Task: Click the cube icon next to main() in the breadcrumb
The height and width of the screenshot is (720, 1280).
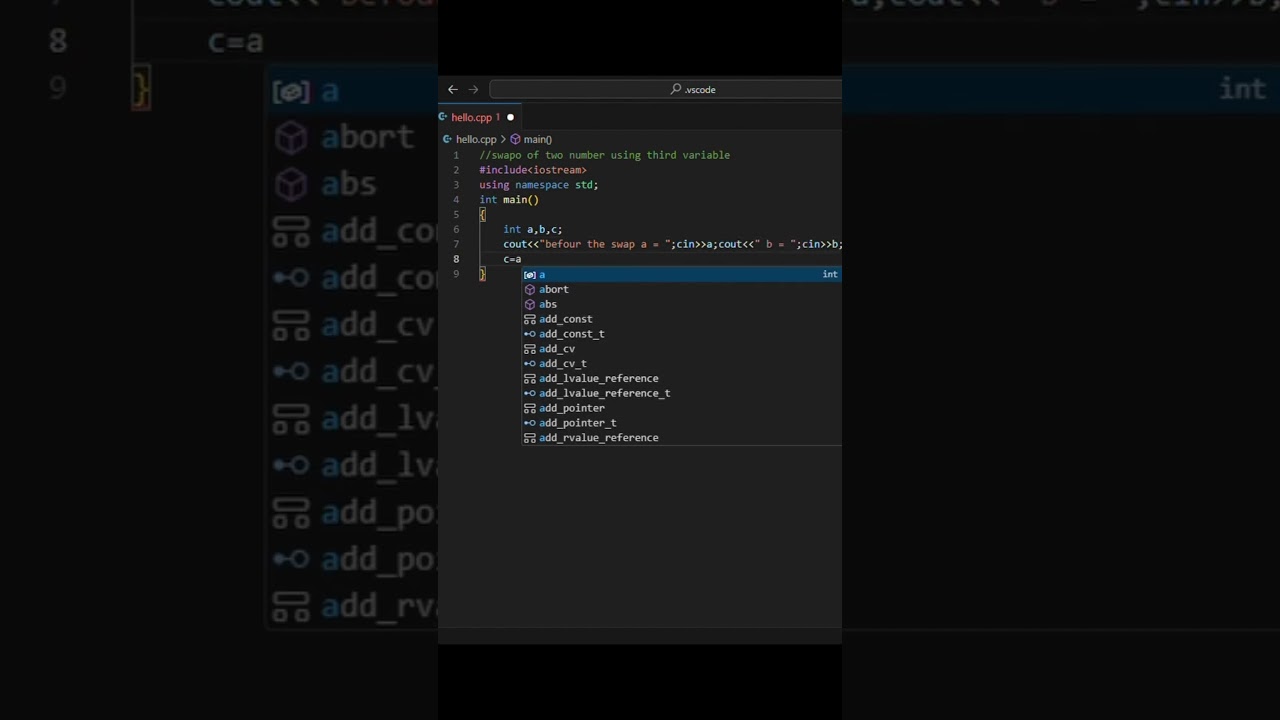Action: [516, 139]
